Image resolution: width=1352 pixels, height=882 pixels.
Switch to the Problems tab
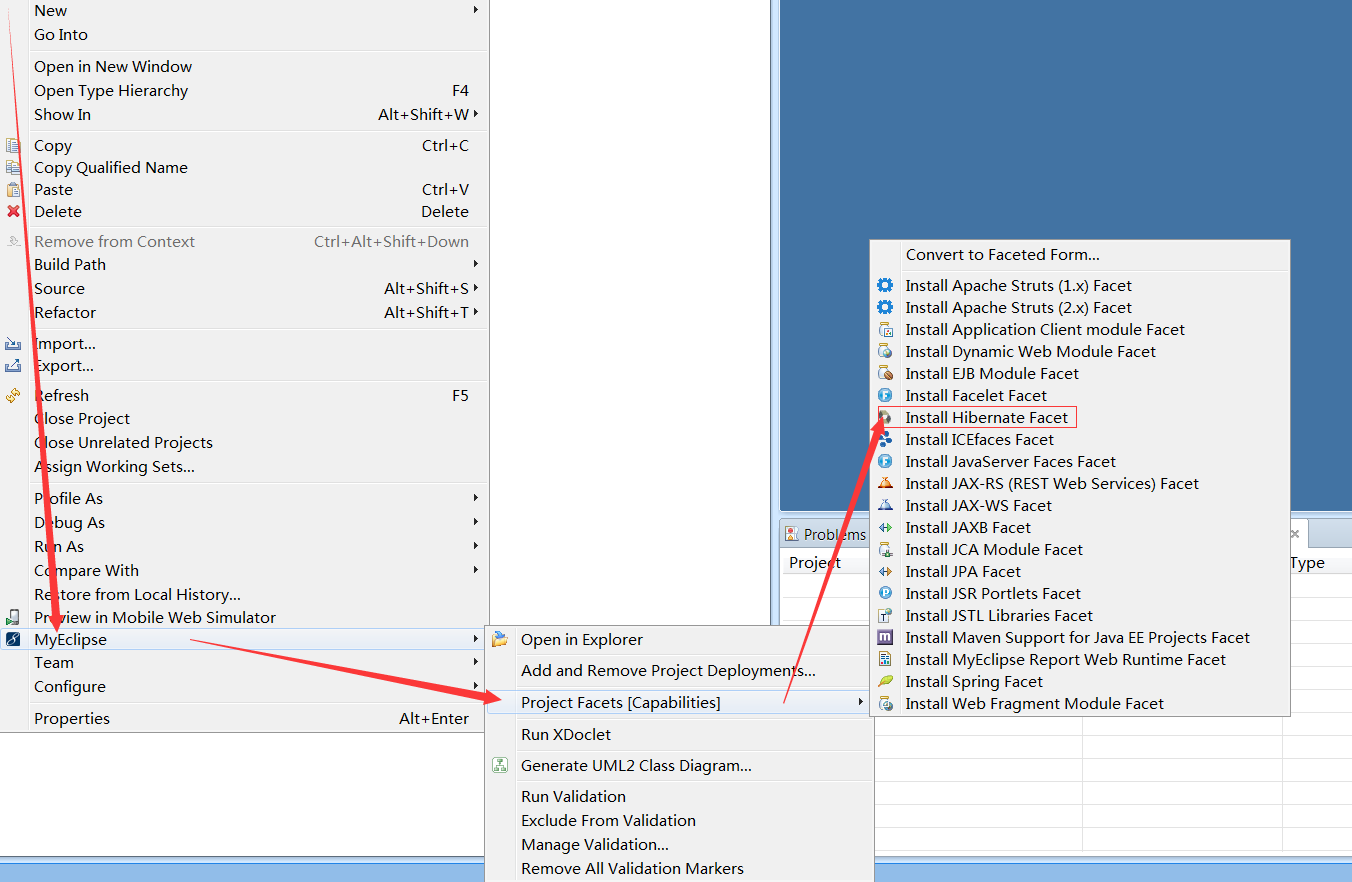tap(826, 534)
